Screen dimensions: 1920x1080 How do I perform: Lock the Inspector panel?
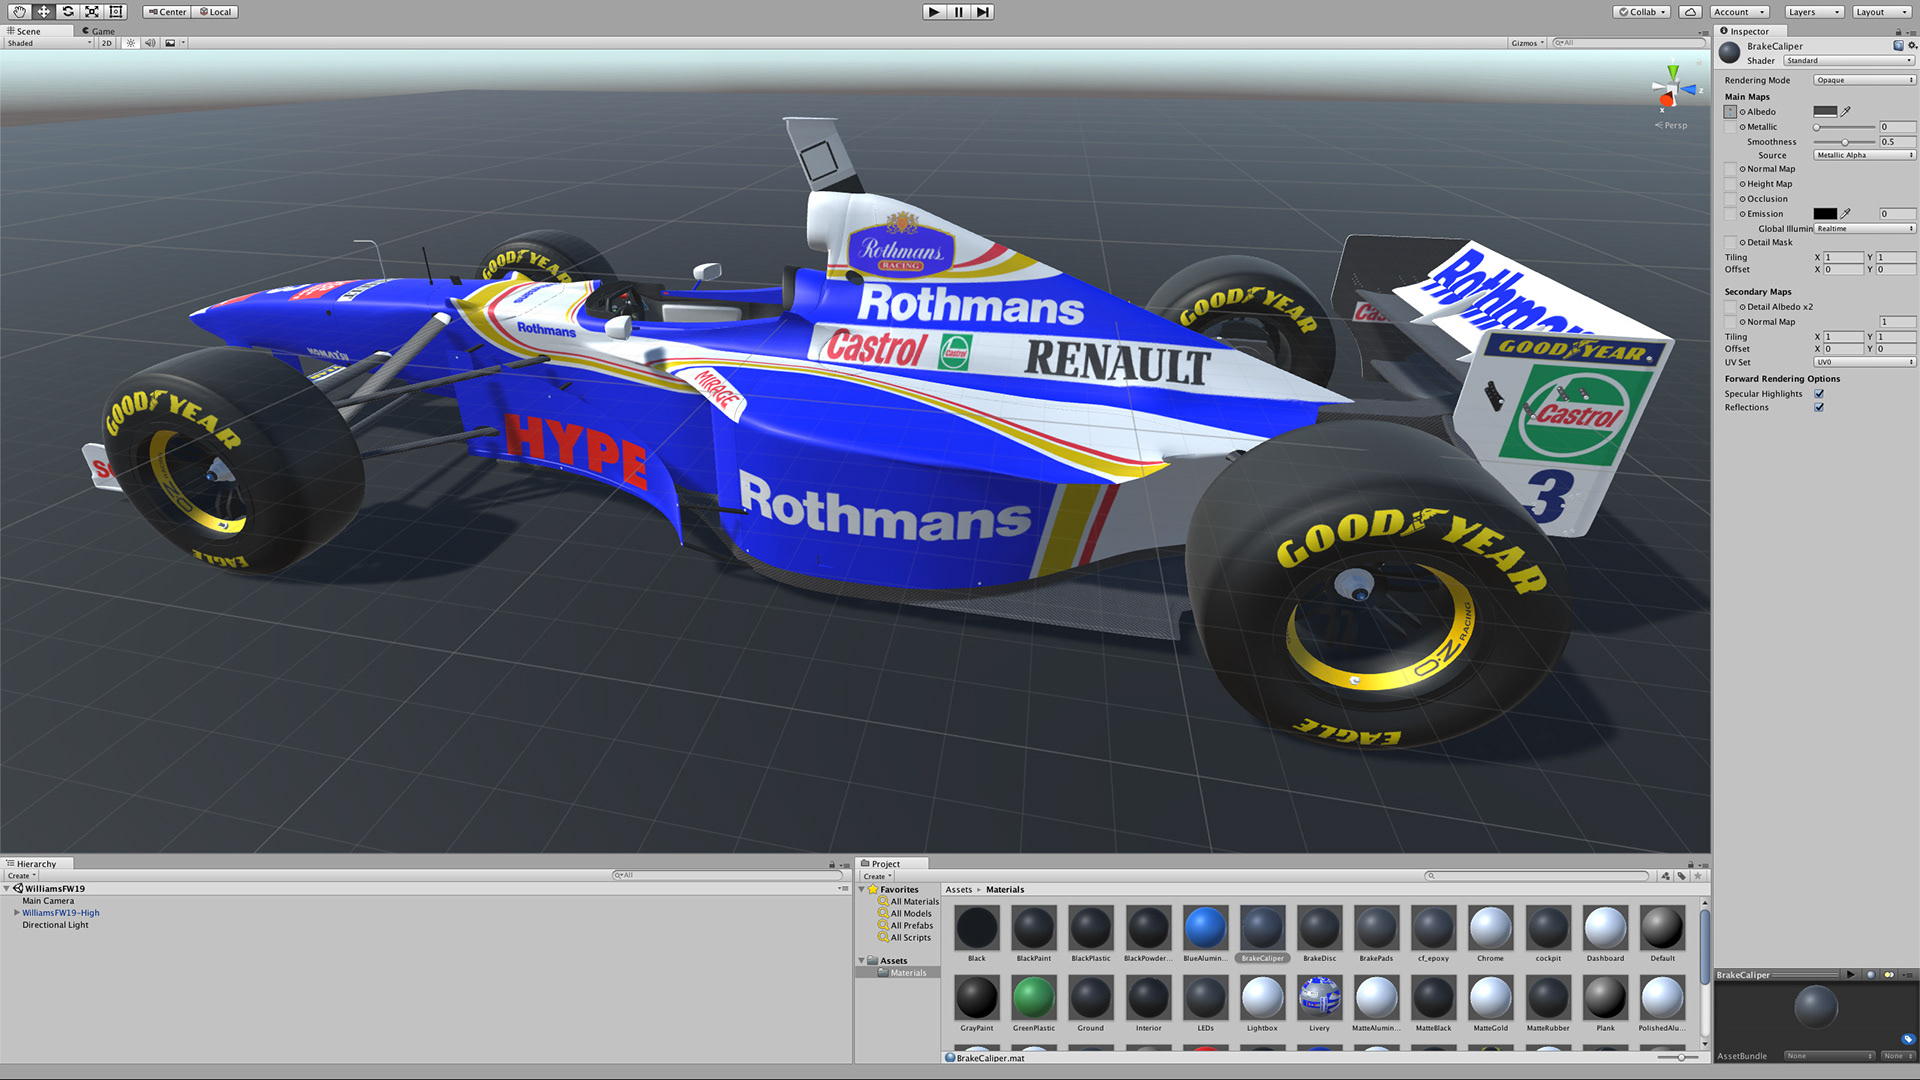[x=1898, y=32]
